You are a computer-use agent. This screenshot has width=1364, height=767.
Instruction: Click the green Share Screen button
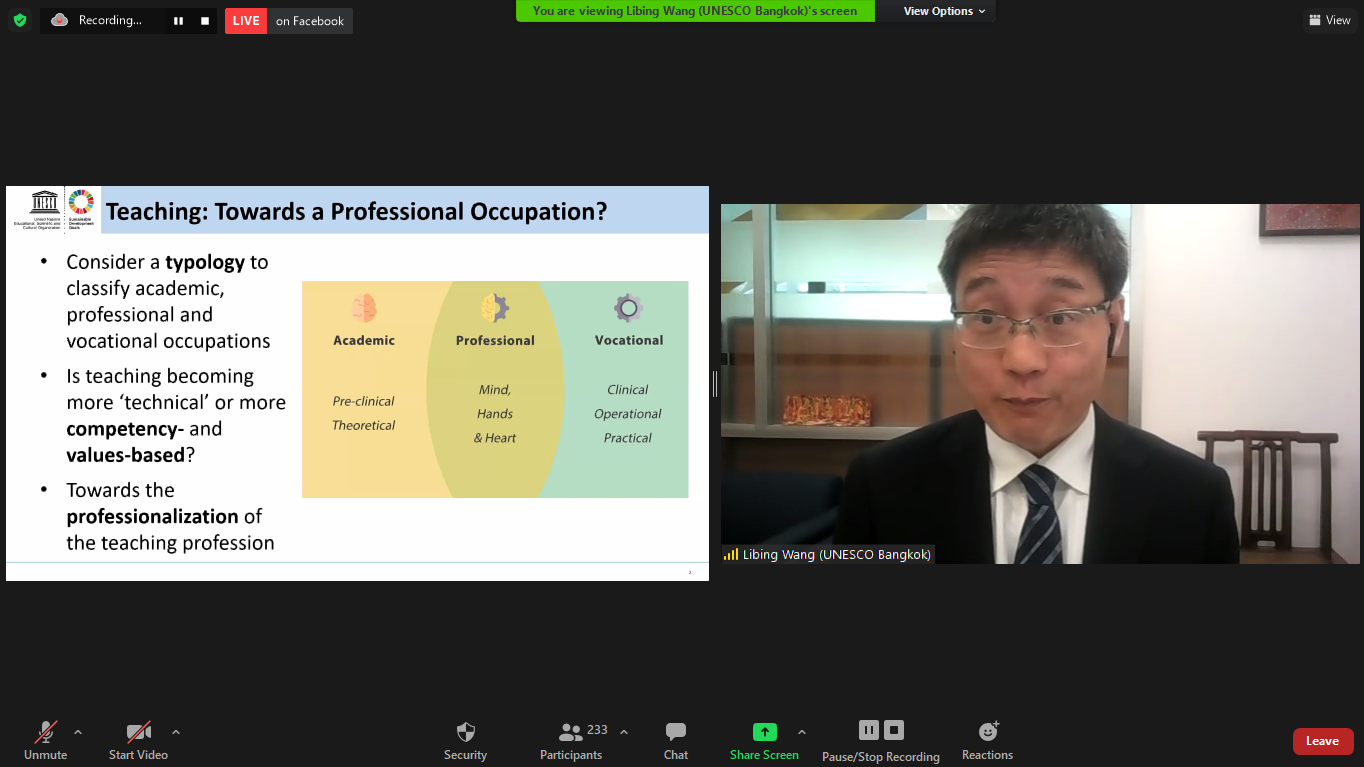coord(764,741)
